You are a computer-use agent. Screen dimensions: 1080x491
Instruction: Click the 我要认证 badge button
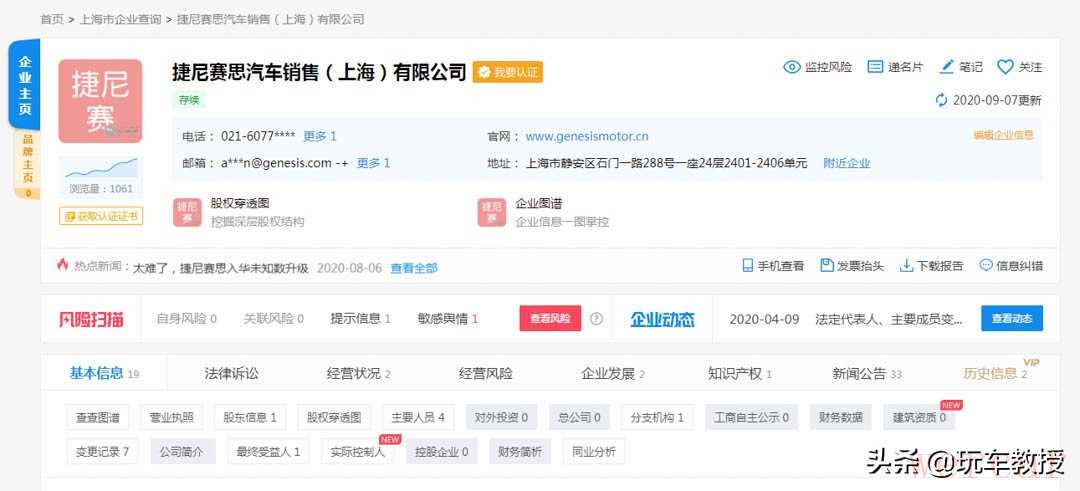pyautogui.click(x=508, y=72)
